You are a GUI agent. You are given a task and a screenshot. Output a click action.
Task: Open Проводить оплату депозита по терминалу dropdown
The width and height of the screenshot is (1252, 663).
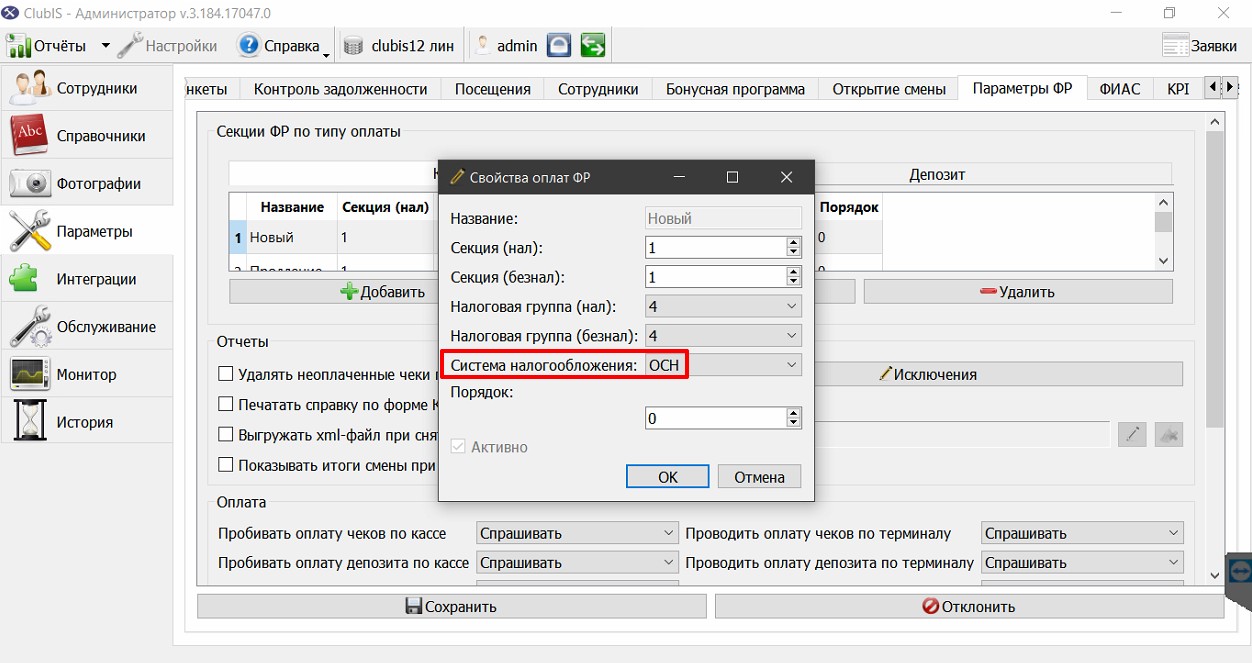[1082, 563]
